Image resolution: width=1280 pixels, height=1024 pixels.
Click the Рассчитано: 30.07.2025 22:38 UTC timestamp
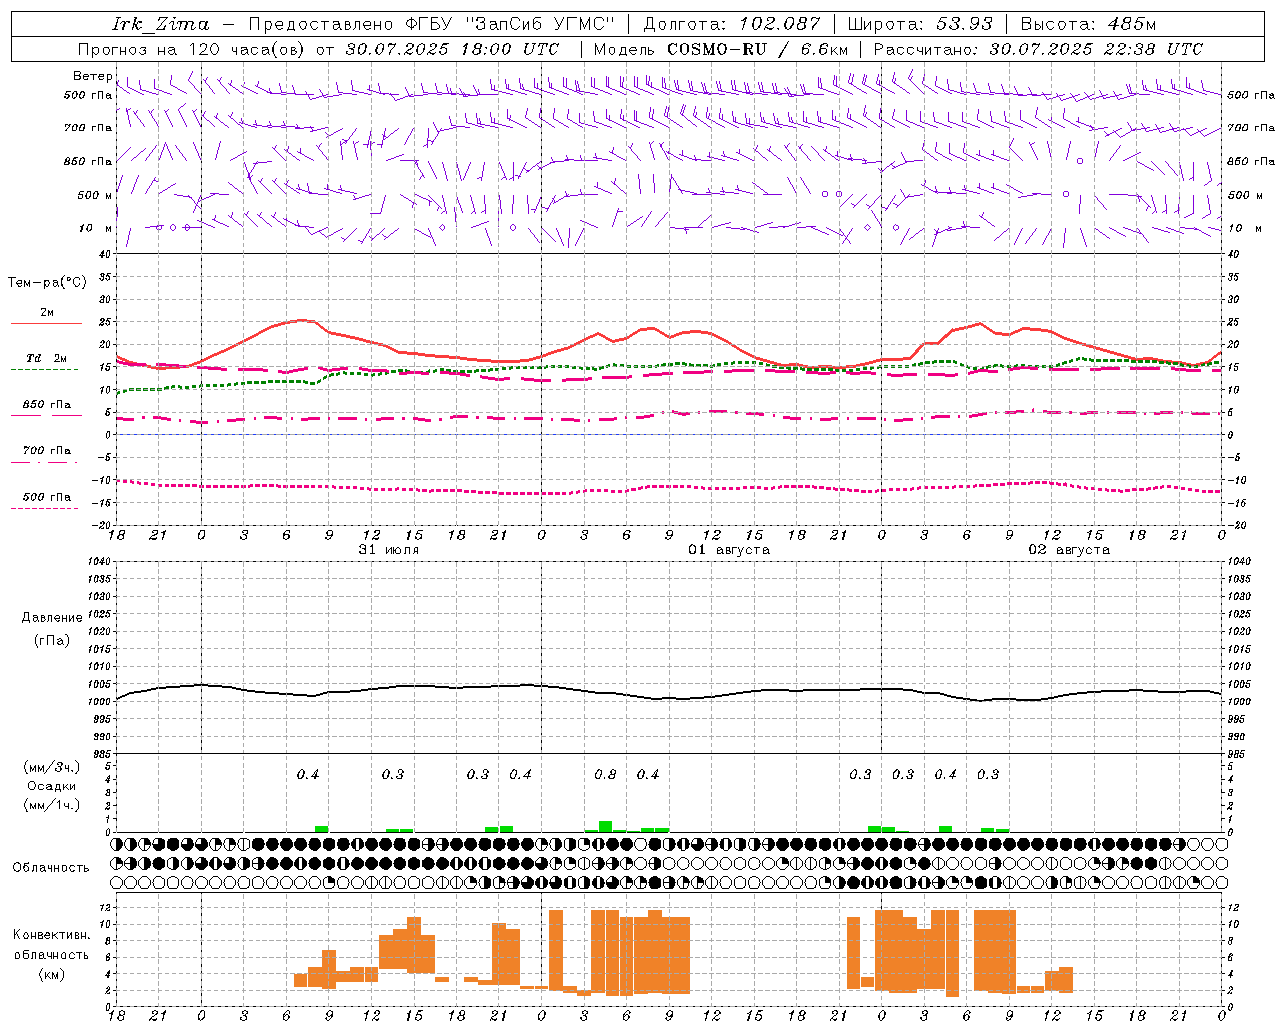point(1038,49)
